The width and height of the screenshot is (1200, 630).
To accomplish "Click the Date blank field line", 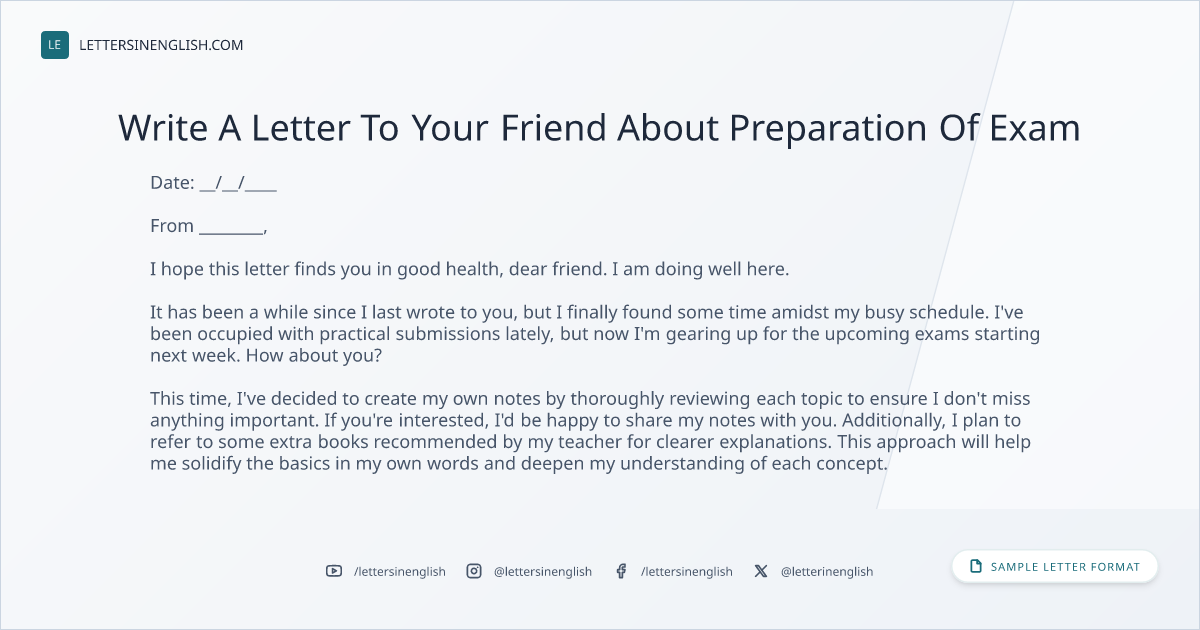I will pos(238,184).
